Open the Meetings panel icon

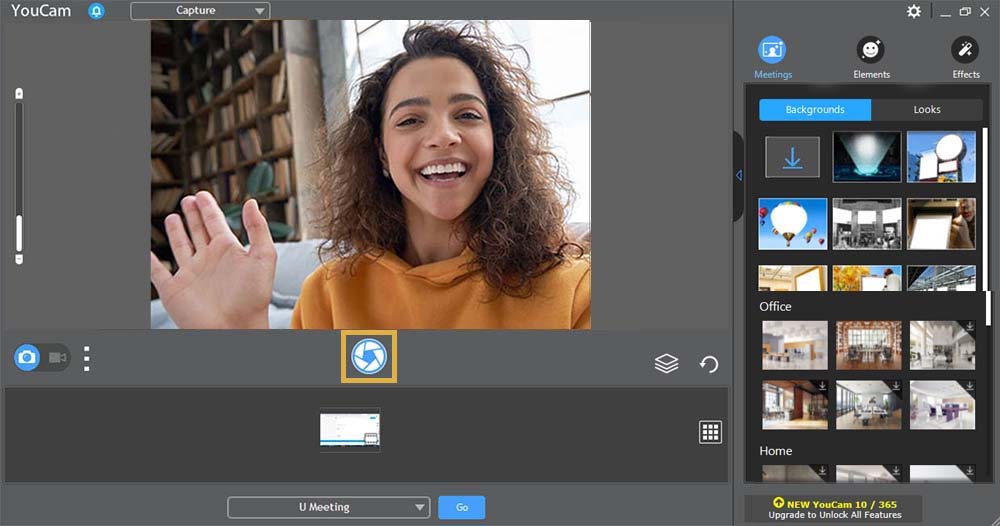[772, 50]
